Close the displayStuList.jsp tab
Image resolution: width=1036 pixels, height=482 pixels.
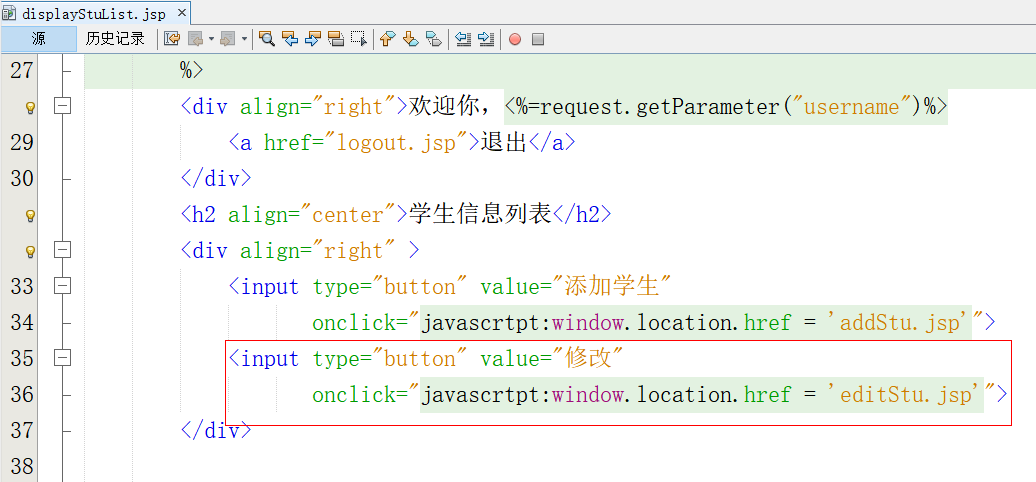tap(182, 13)
